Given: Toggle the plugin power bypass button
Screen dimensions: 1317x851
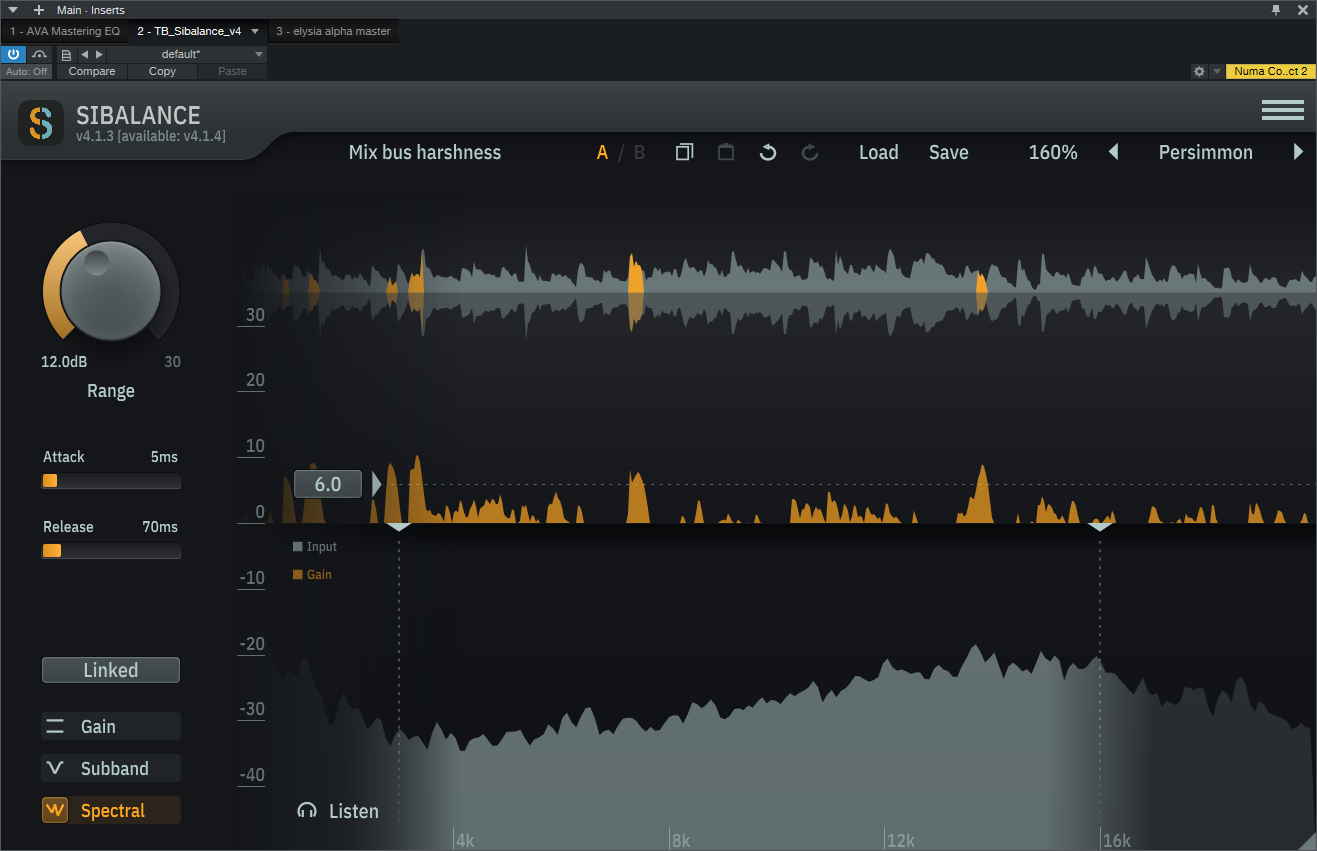Looking at the screenshot, I should point(14,54).
